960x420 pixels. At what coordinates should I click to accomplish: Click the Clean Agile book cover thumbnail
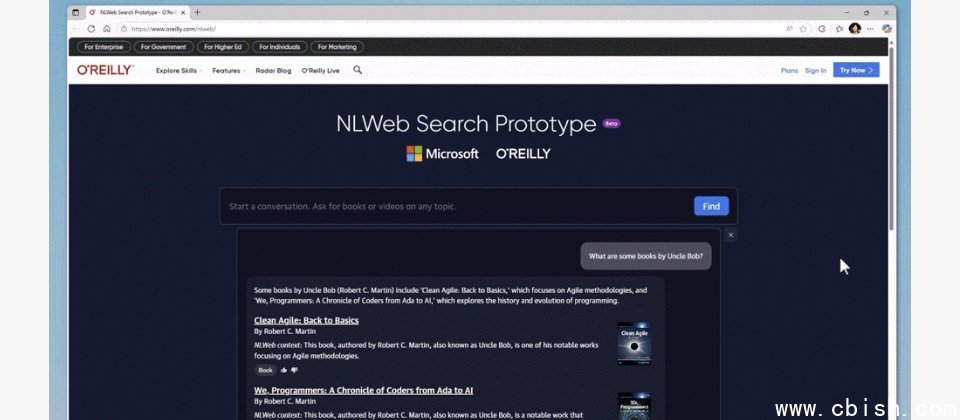(634, 344)
